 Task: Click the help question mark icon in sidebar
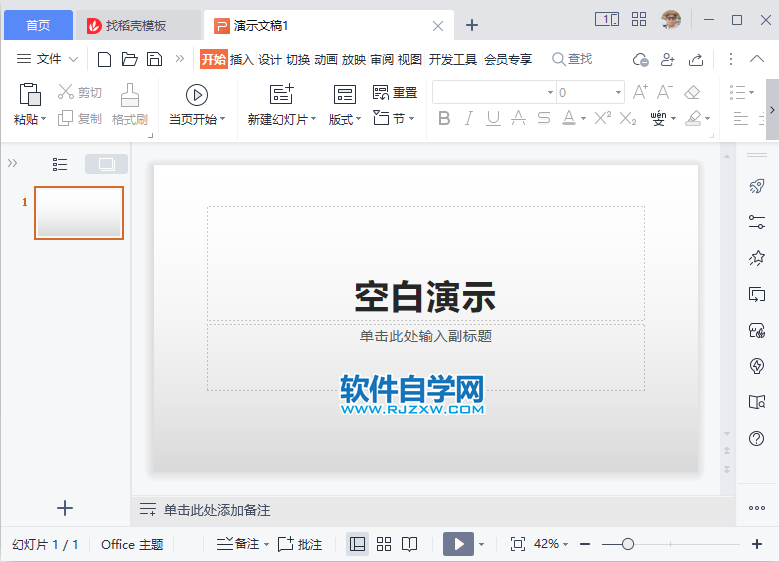pyautogui.click(x=757, y=438)
